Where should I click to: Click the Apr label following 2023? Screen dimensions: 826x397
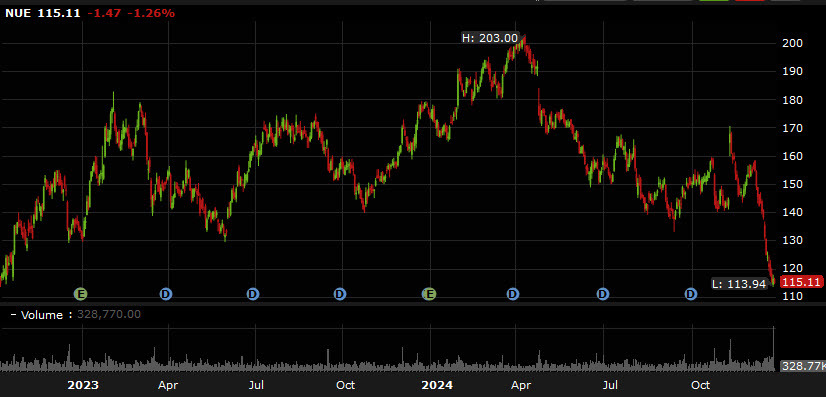(168, 385)
